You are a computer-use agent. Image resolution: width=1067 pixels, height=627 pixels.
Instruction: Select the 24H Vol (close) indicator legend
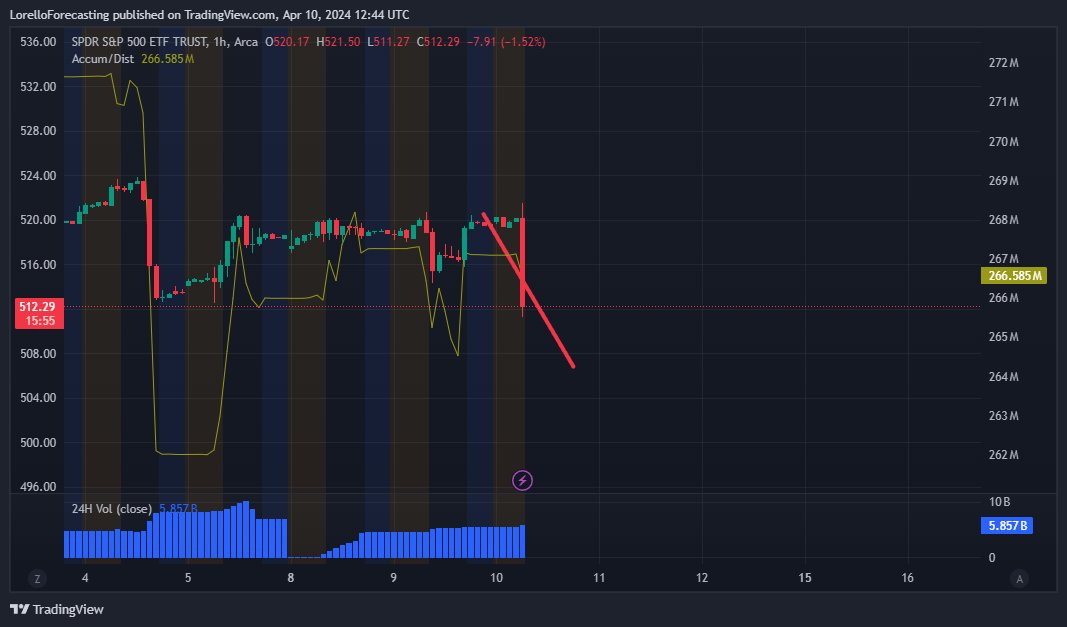(112, 509)
